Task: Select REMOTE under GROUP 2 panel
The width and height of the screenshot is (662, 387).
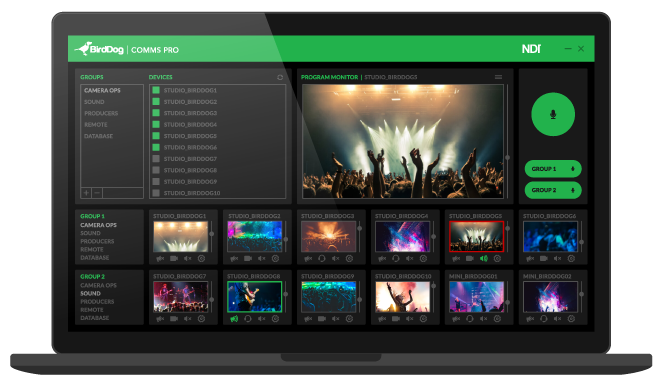Action: coord(92,309)
